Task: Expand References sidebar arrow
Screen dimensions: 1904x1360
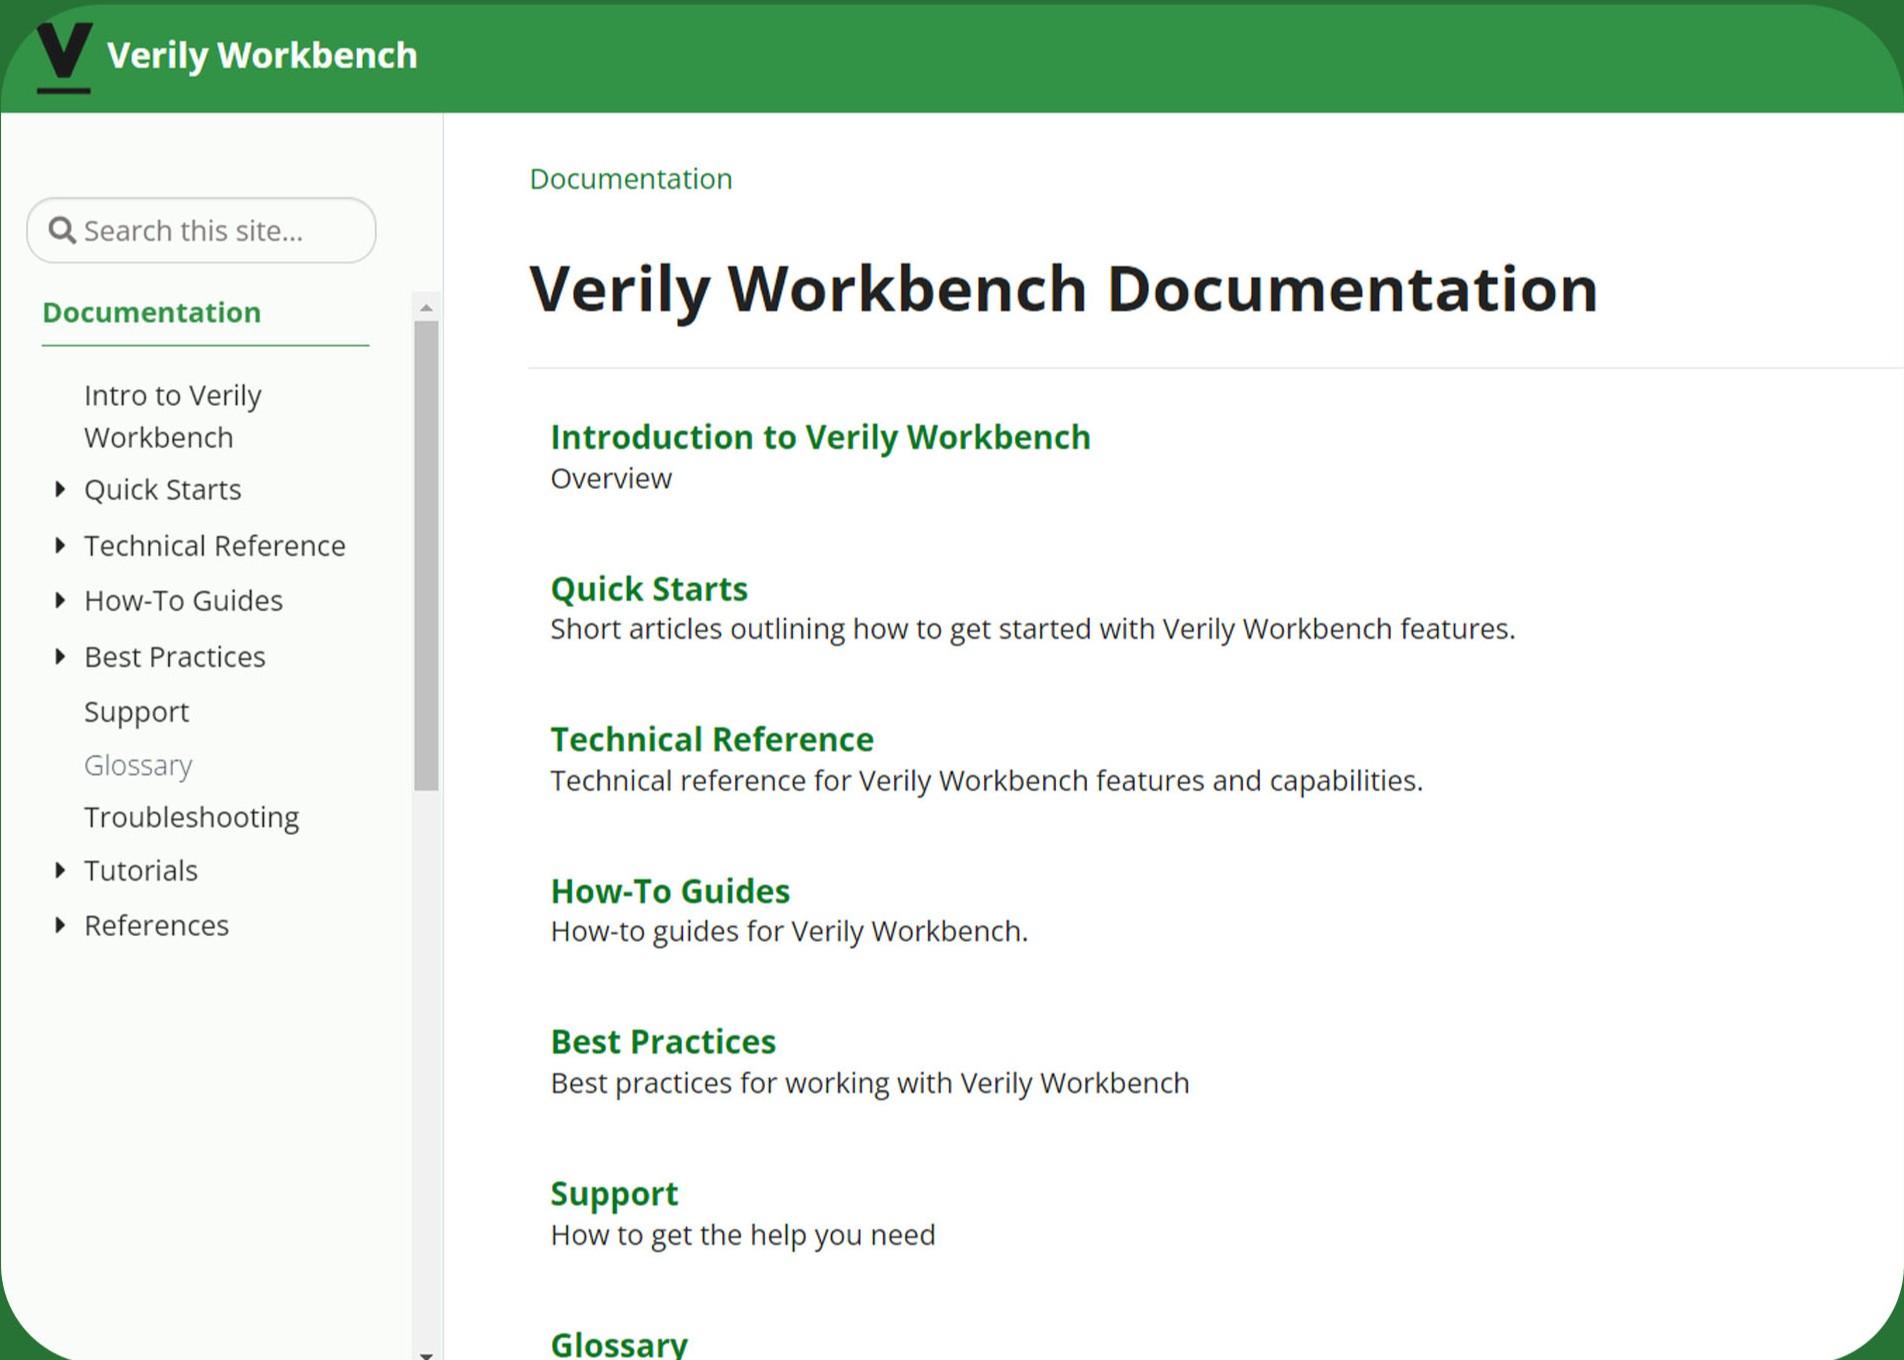Action: click(x=60, y=925)
